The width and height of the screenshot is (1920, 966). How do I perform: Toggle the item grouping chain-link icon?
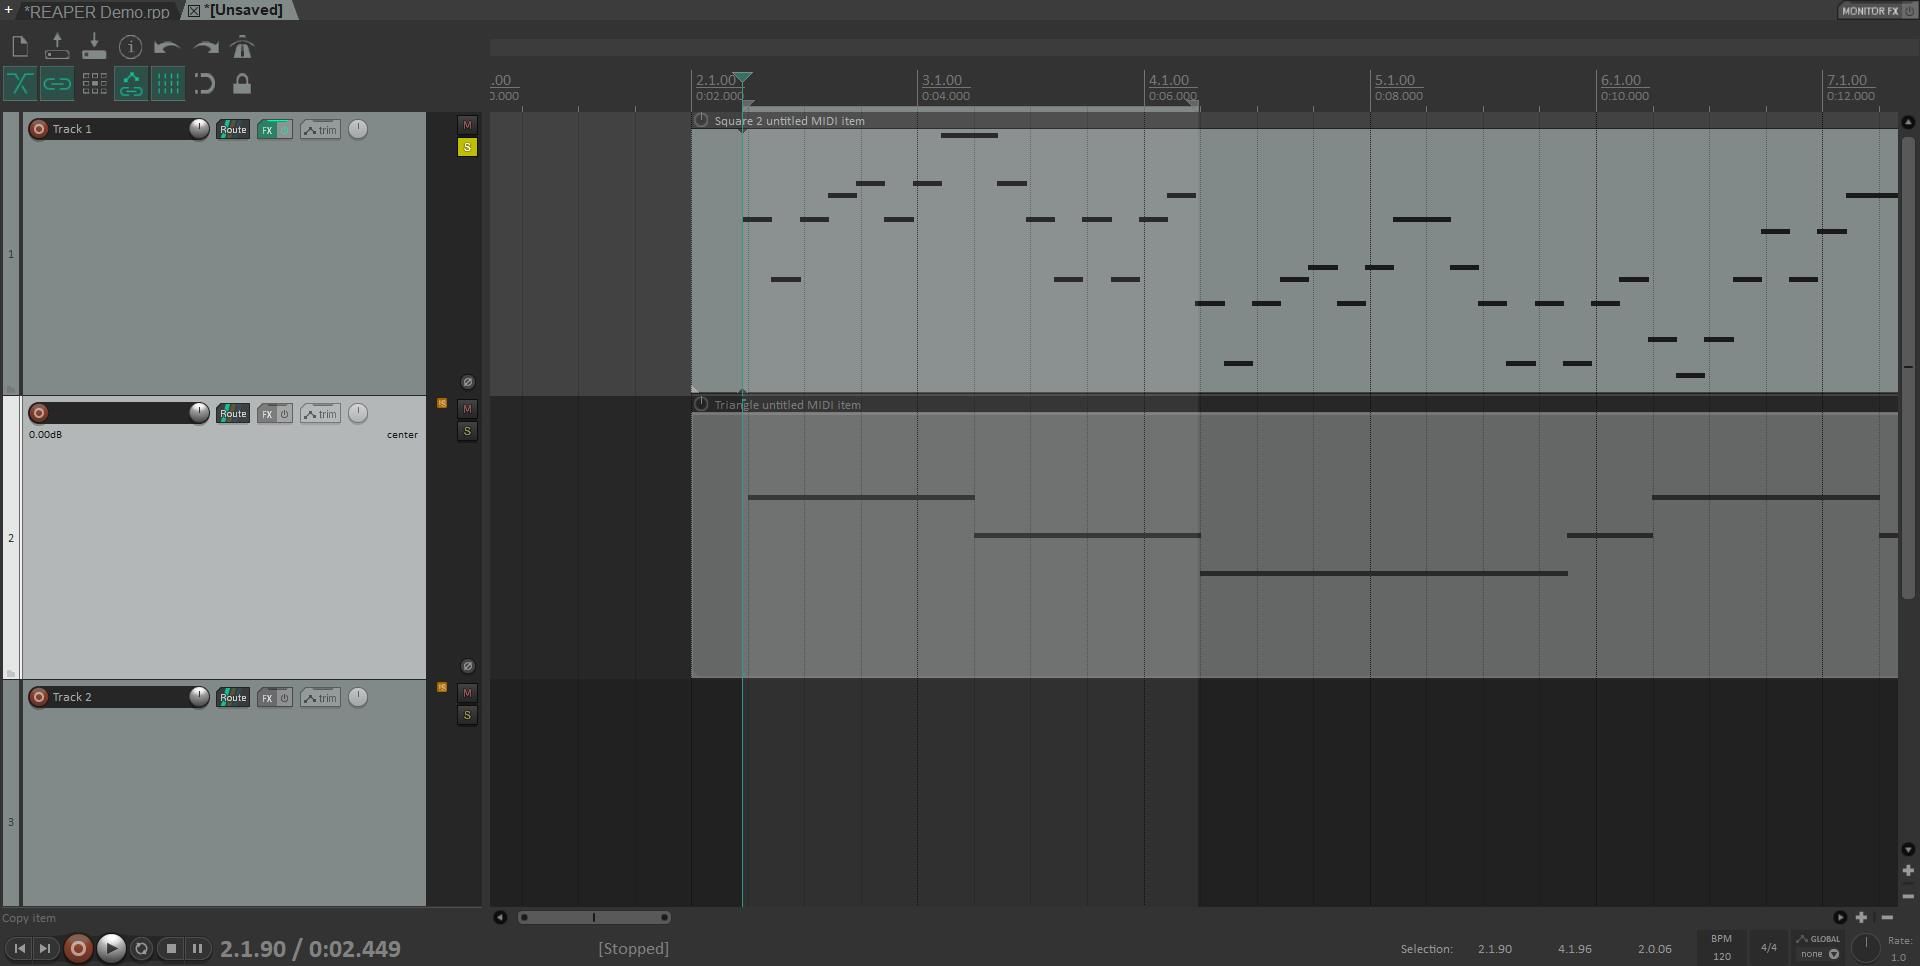(57, 84)
